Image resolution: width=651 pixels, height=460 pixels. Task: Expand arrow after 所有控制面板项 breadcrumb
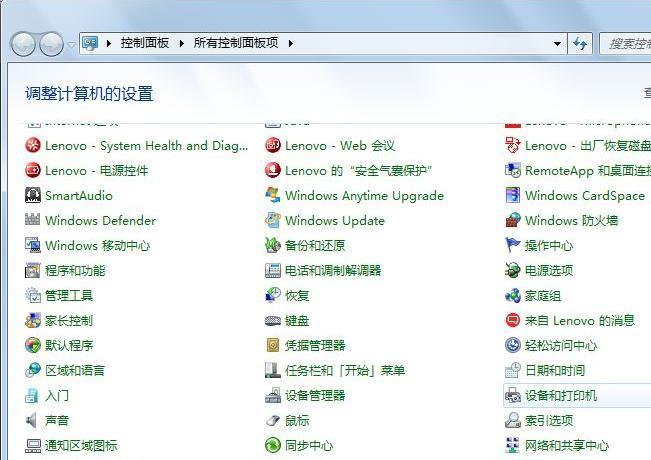click(291, 43)
